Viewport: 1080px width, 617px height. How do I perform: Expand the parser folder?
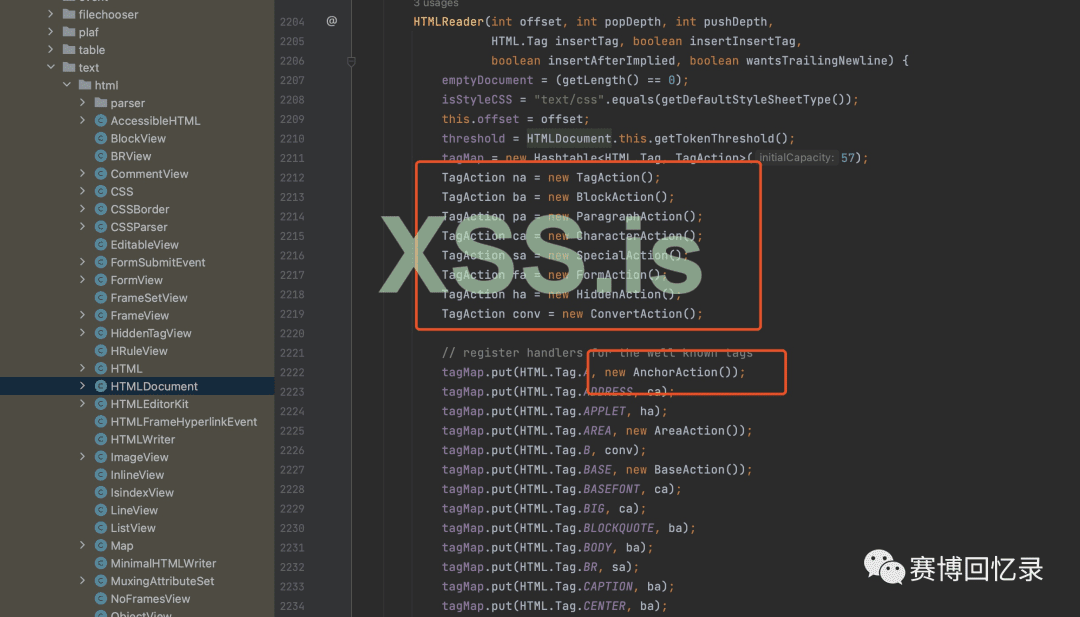click(83, 103)
